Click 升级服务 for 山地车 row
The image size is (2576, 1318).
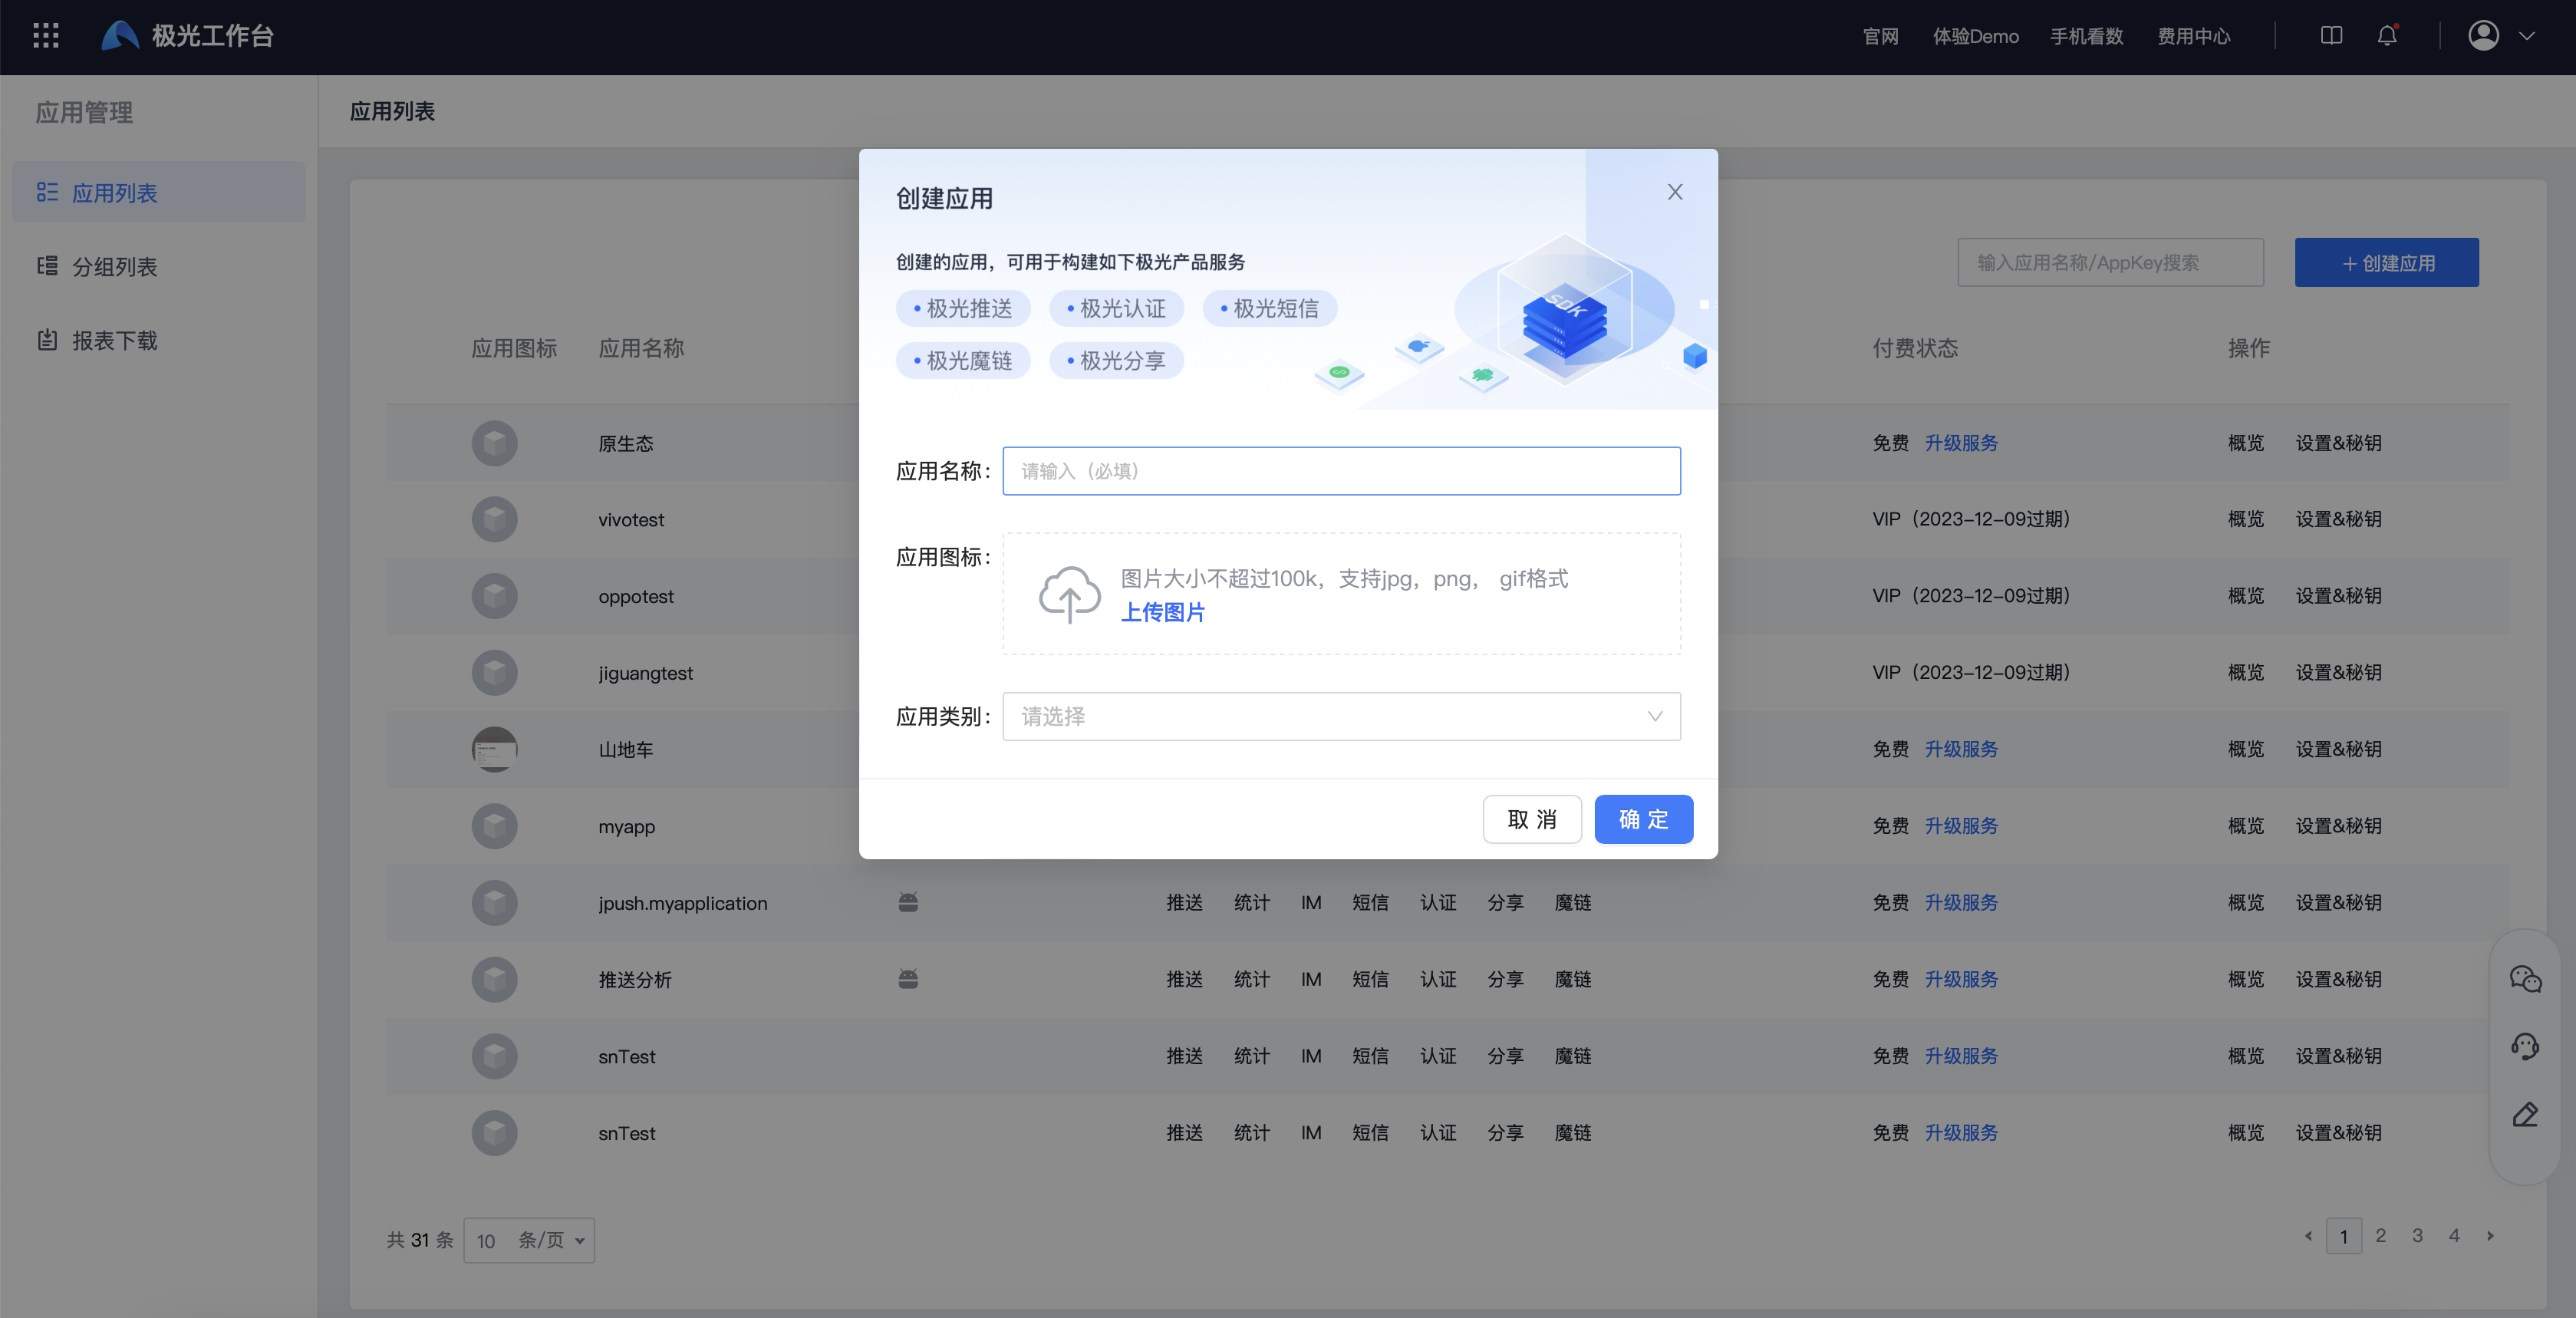[1961, 750]
